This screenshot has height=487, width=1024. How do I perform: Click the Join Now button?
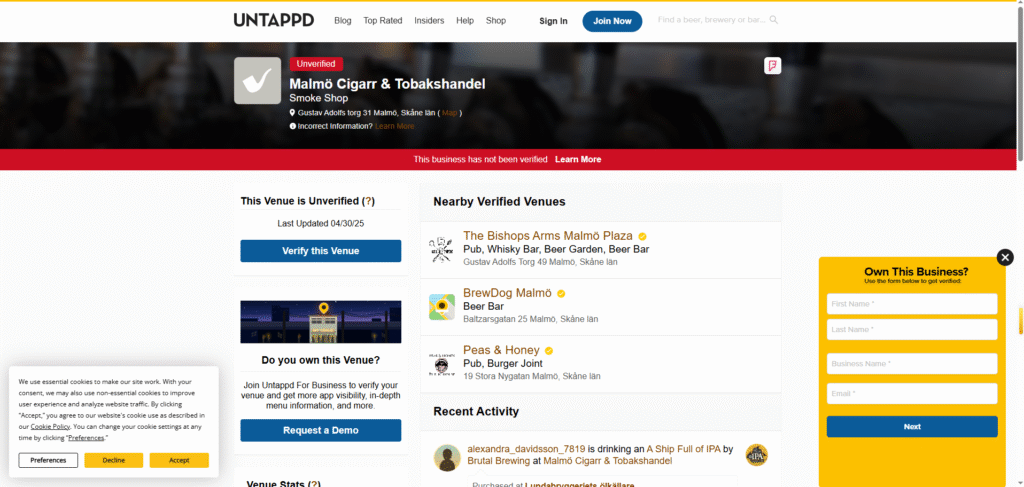[x=612, y=21]
